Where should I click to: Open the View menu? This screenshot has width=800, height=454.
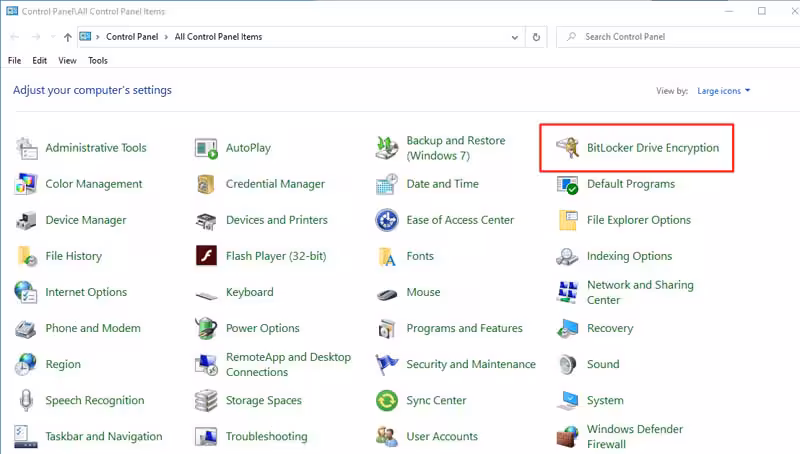(x=67, y=61)
